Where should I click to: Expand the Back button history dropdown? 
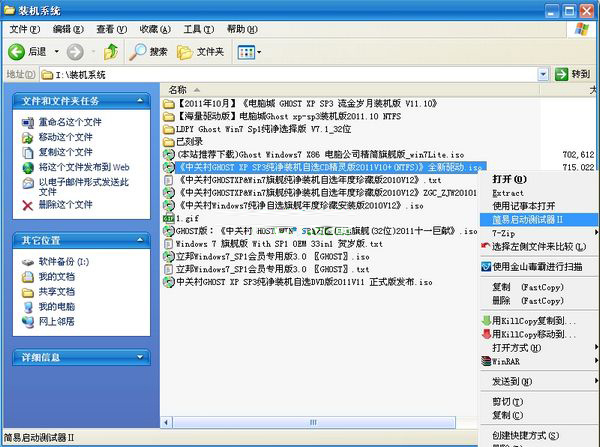(x=57, y=51)
